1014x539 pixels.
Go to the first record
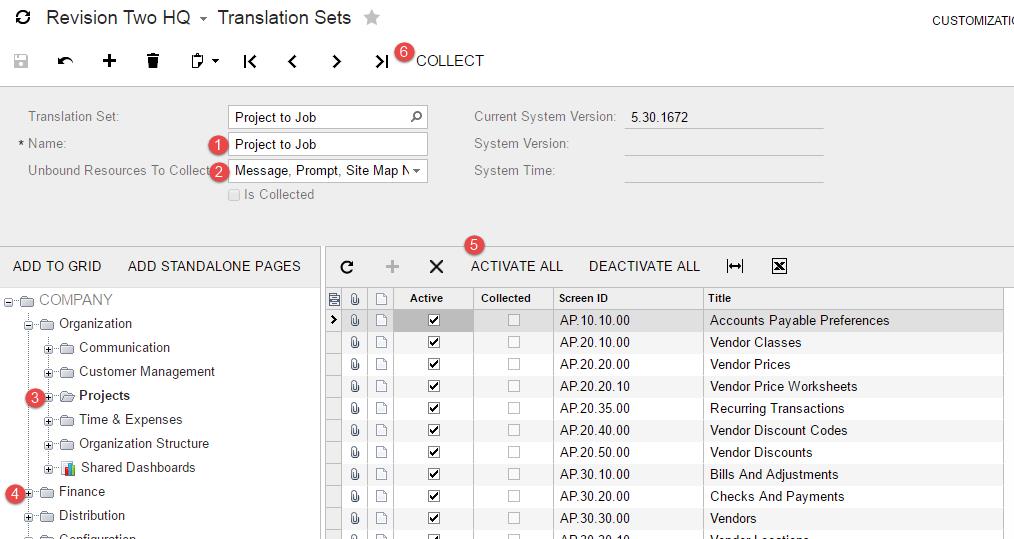[250, 61]
